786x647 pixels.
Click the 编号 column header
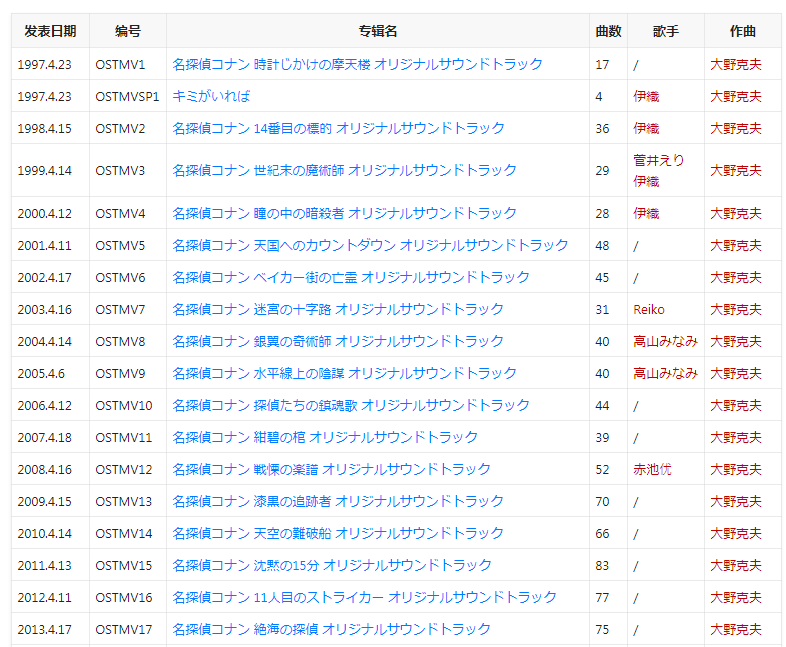coord(128,31)
